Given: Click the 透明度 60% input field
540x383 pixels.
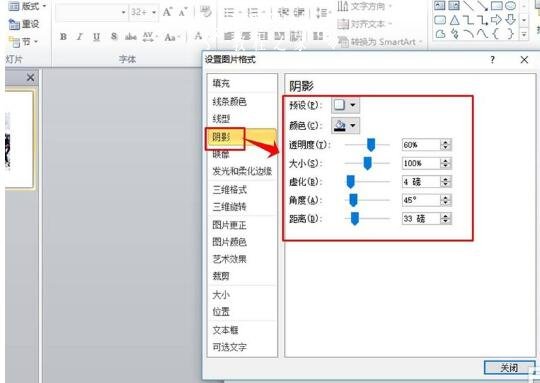Looking at the screenshot, I should coord(421,145).
